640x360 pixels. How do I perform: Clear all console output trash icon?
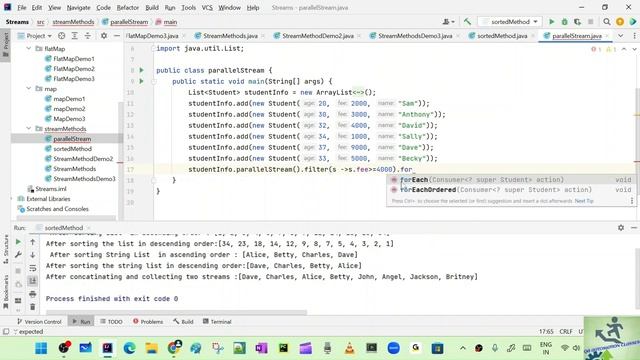33,307
